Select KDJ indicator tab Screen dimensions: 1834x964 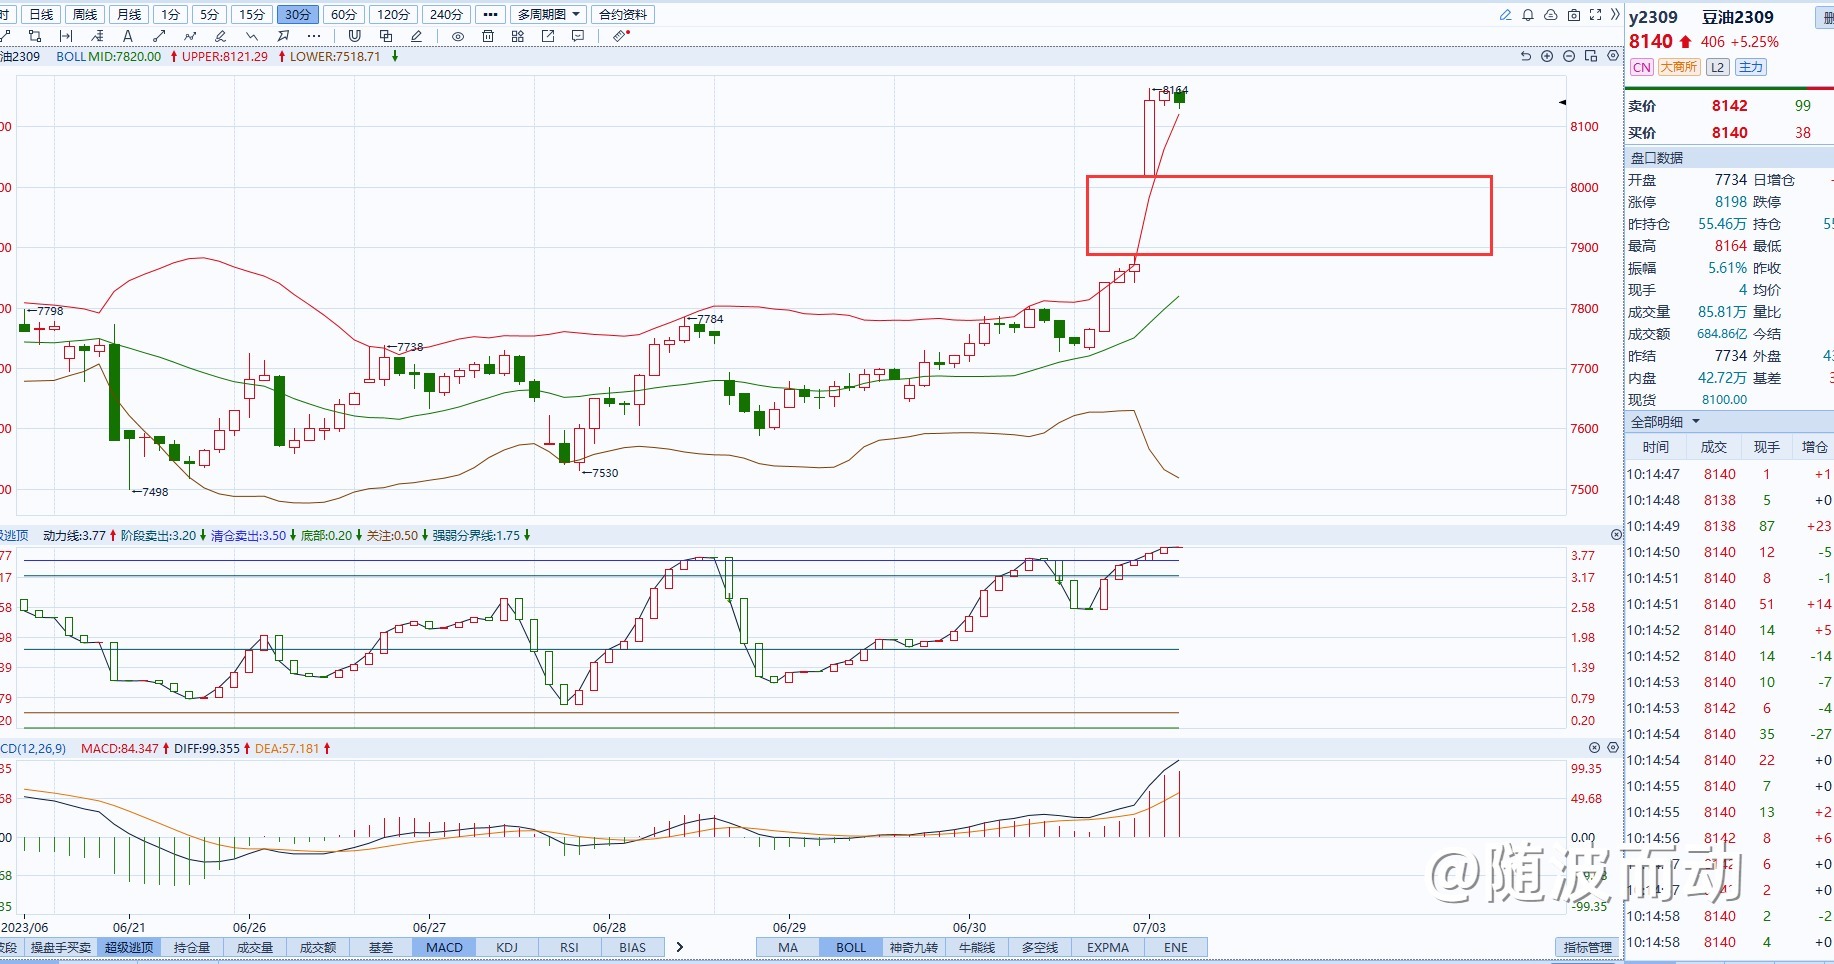(506, 948)
